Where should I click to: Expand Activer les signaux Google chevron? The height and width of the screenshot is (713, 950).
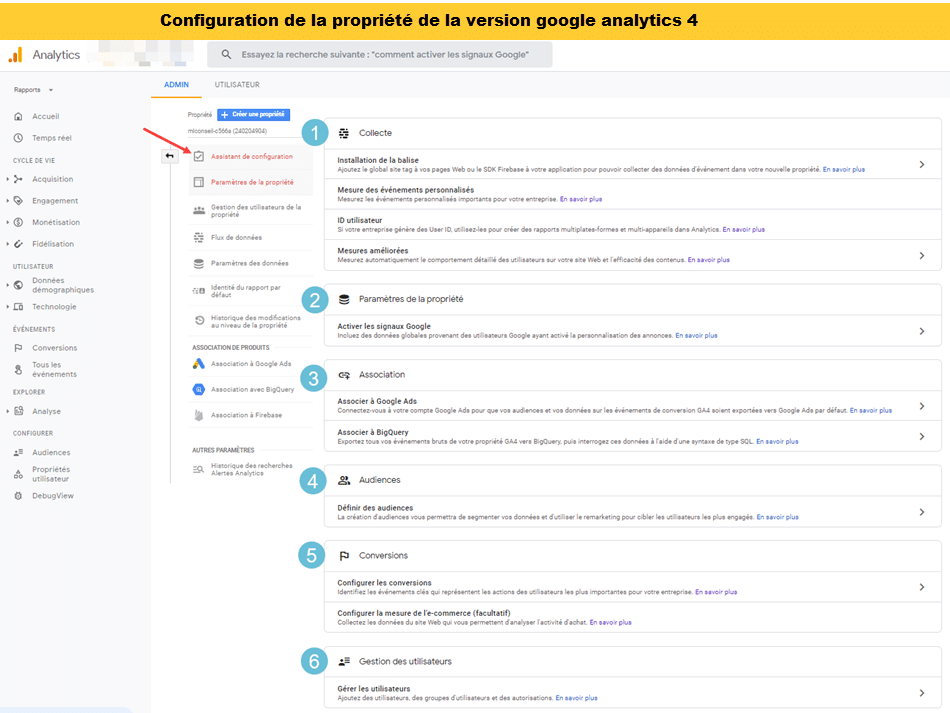click(922, 331)
